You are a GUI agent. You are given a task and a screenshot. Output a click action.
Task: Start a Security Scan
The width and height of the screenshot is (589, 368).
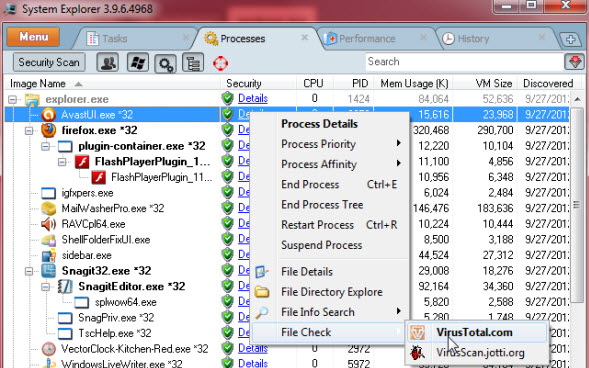pyautogui.click(x=49, y=62)
